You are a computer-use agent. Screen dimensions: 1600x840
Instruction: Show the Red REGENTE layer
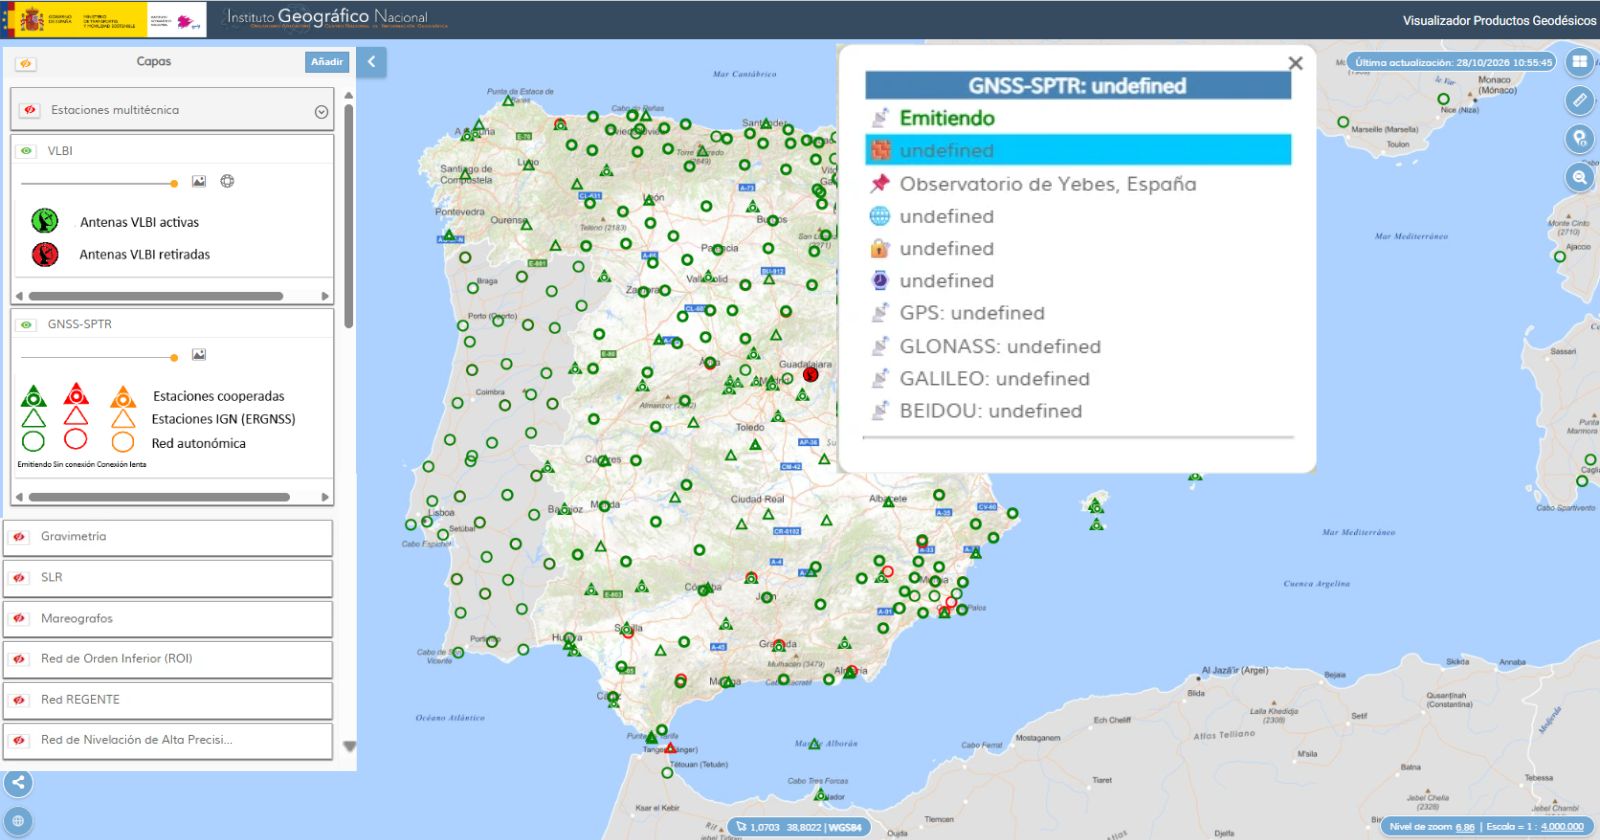point(19,700)
